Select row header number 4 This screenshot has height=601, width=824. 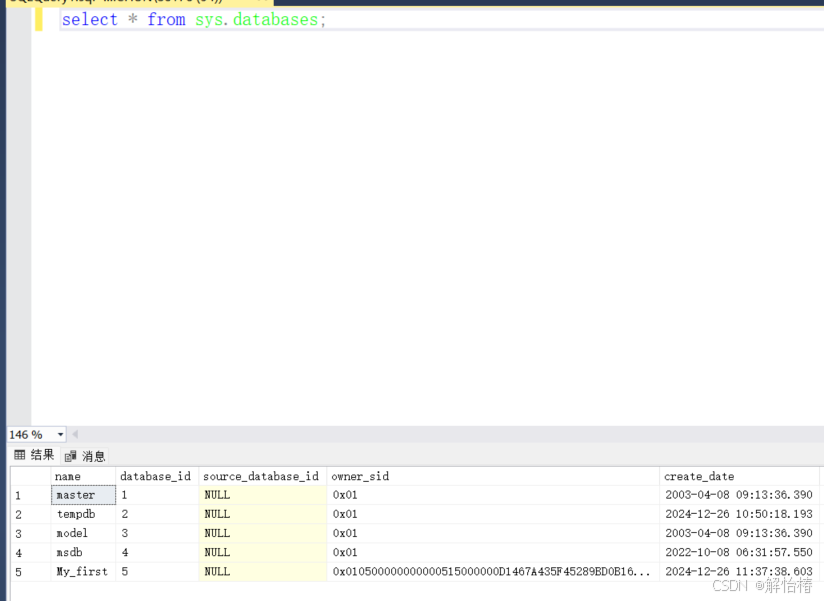(x=31, y=553)
